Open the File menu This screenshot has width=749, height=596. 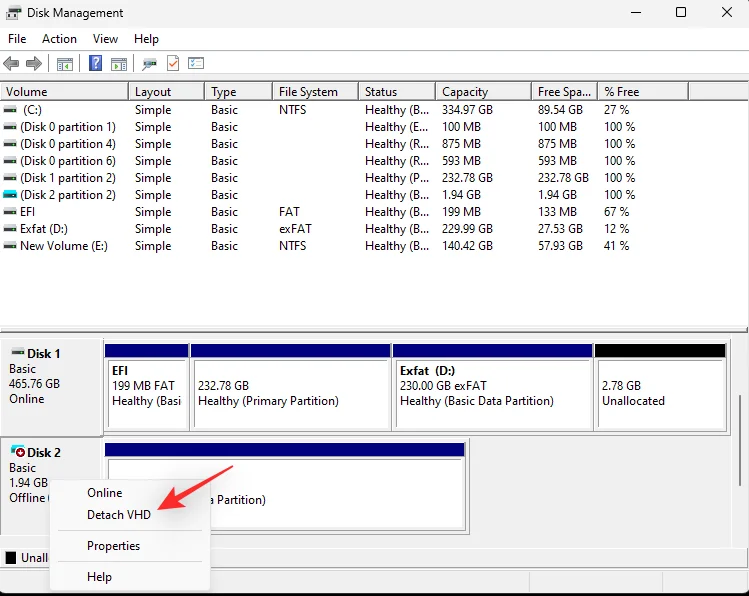[17, 39]
